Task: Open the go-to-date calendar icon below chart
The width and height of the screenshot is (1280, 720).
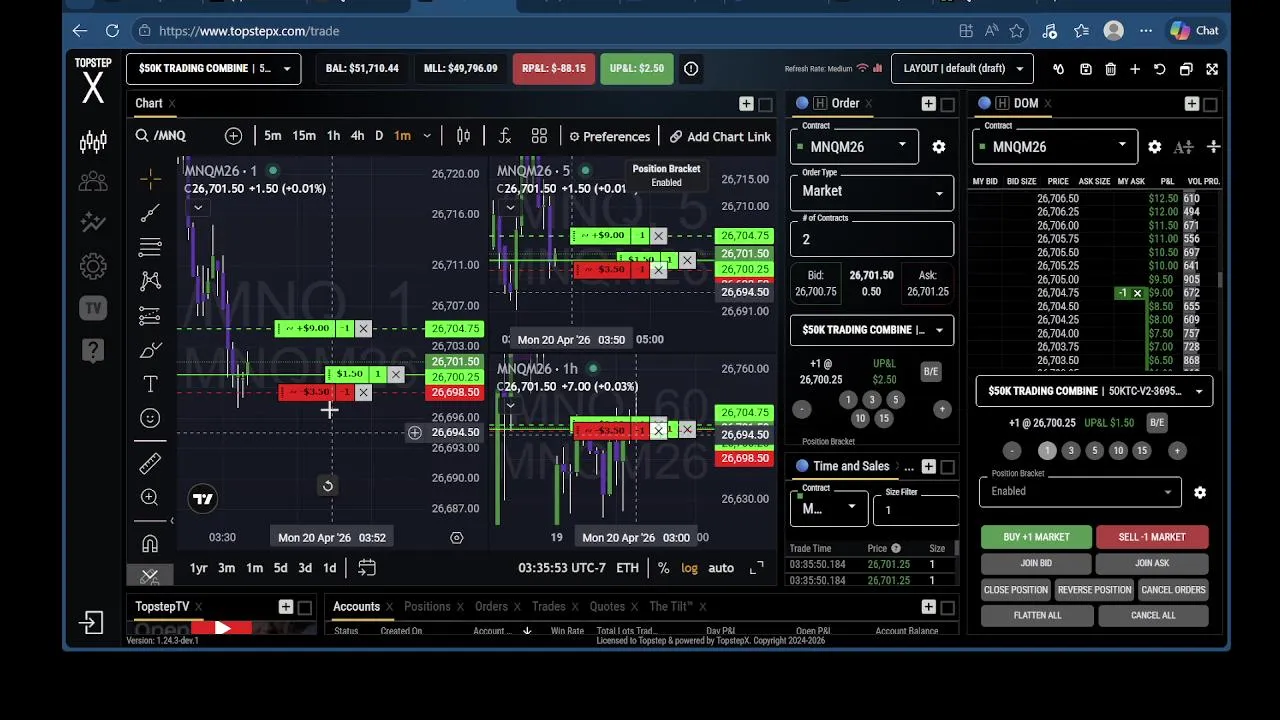Action: (x=367, y=568)
